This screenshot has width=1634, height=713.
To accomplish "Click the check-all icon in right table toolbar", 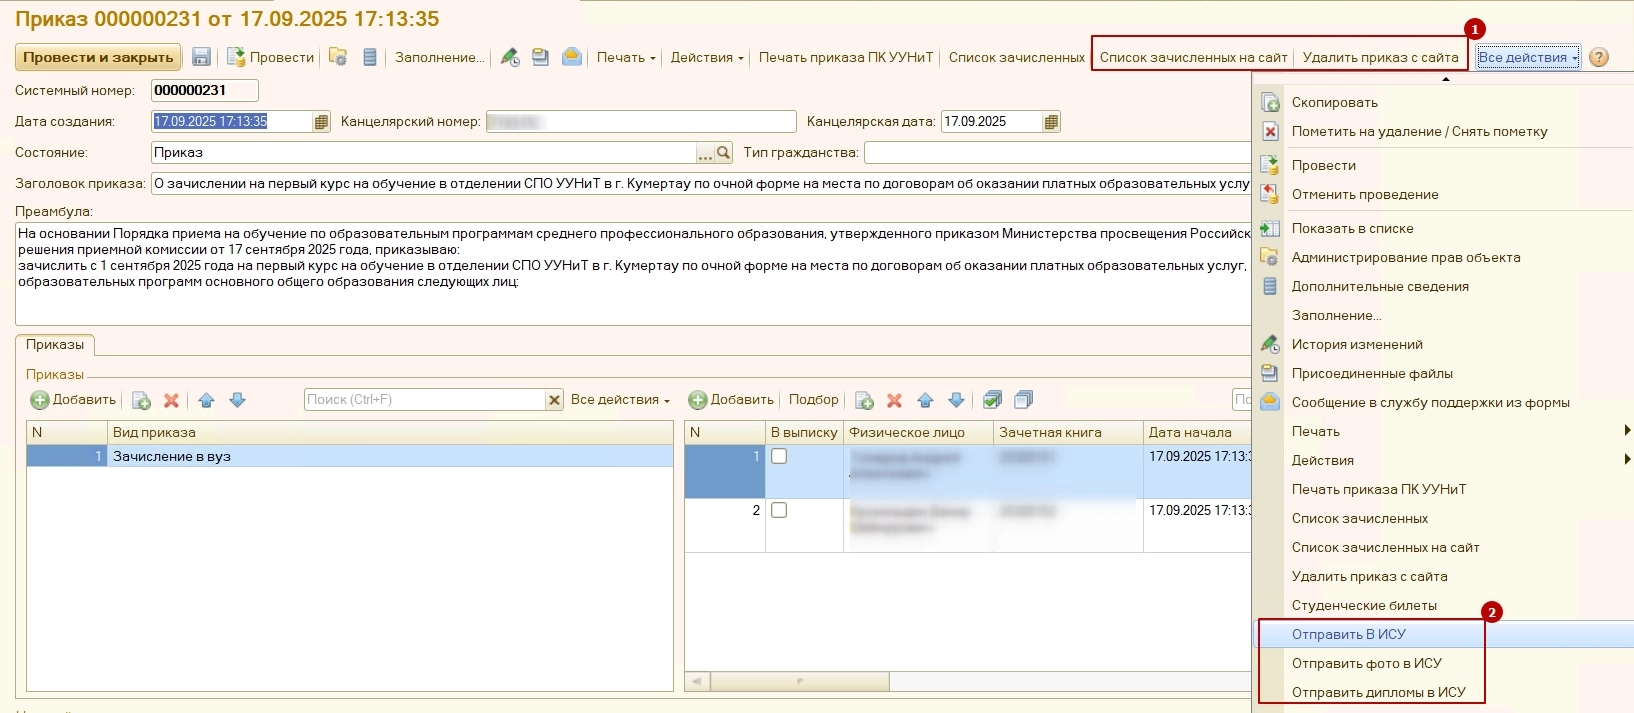I will point(992,400).
